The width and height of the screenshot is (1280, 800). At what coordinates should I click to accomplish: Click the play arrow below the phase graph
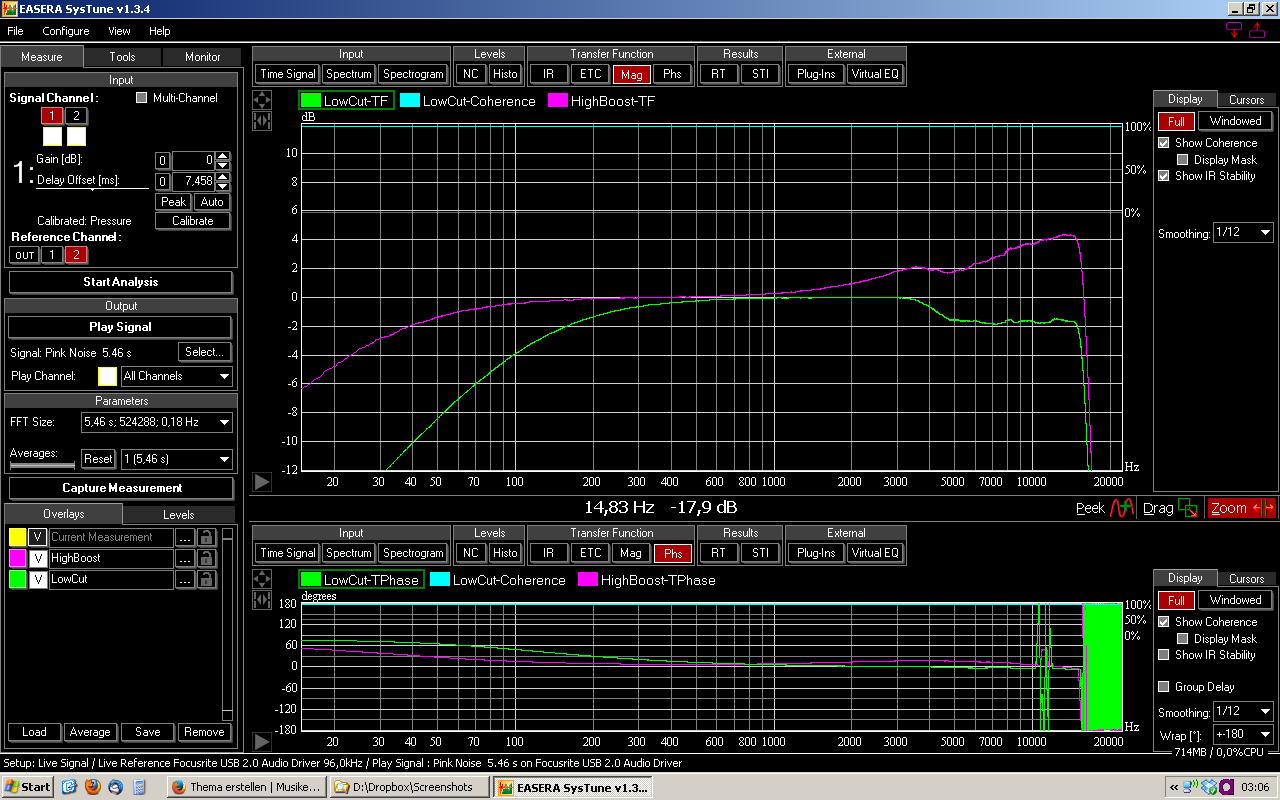262,741
